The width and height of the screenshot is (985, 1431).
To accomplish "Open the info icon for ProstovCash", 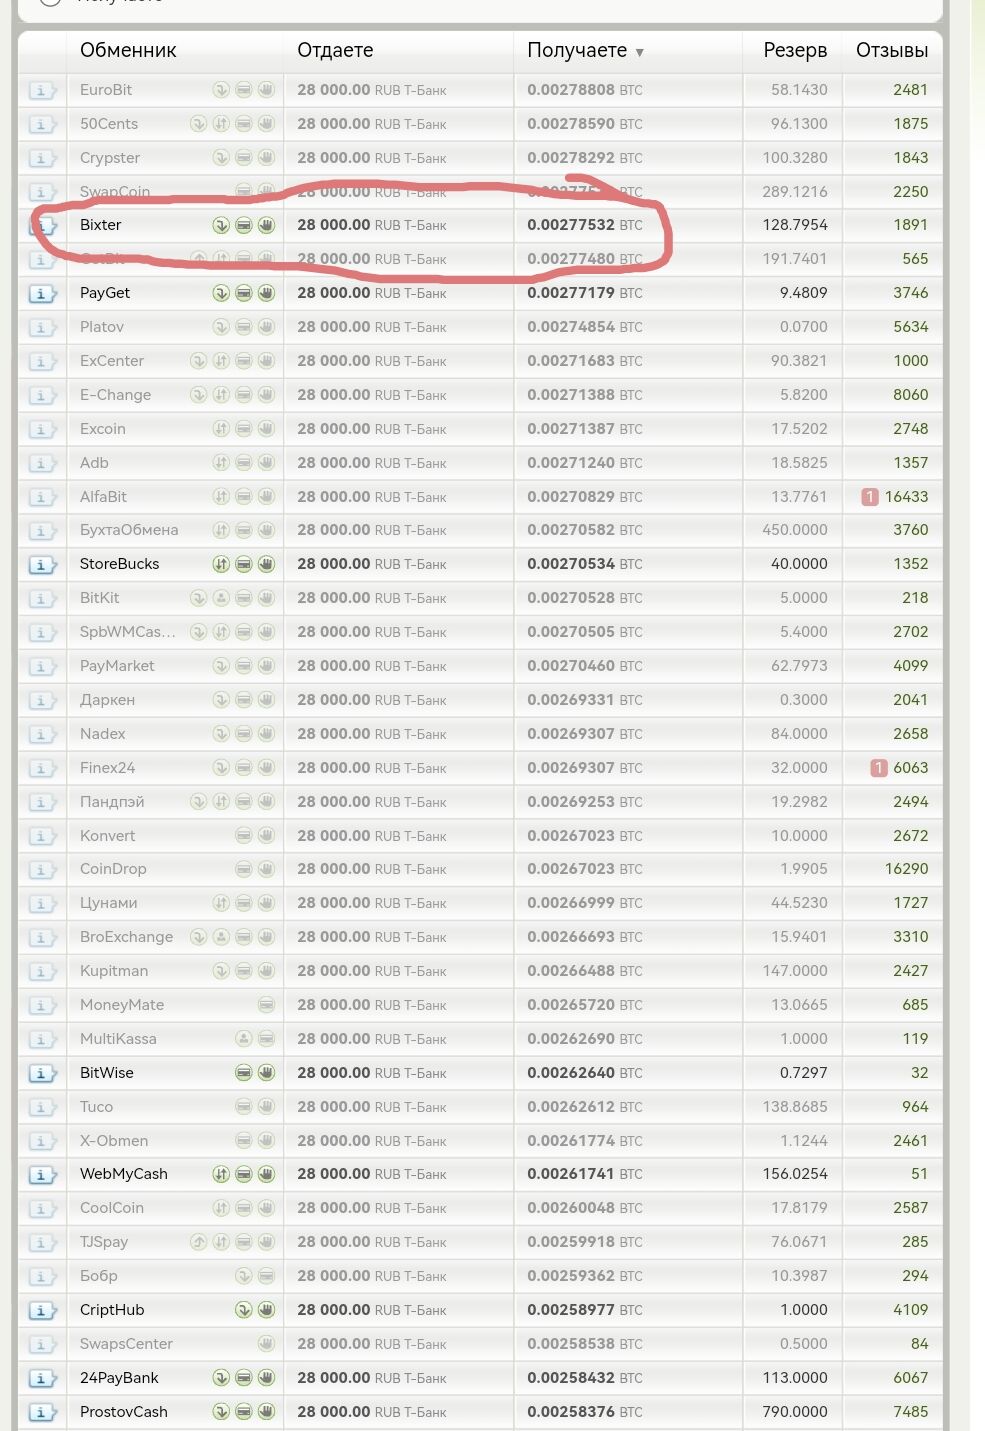I will pyautogui.click(x=41, y=1413).
